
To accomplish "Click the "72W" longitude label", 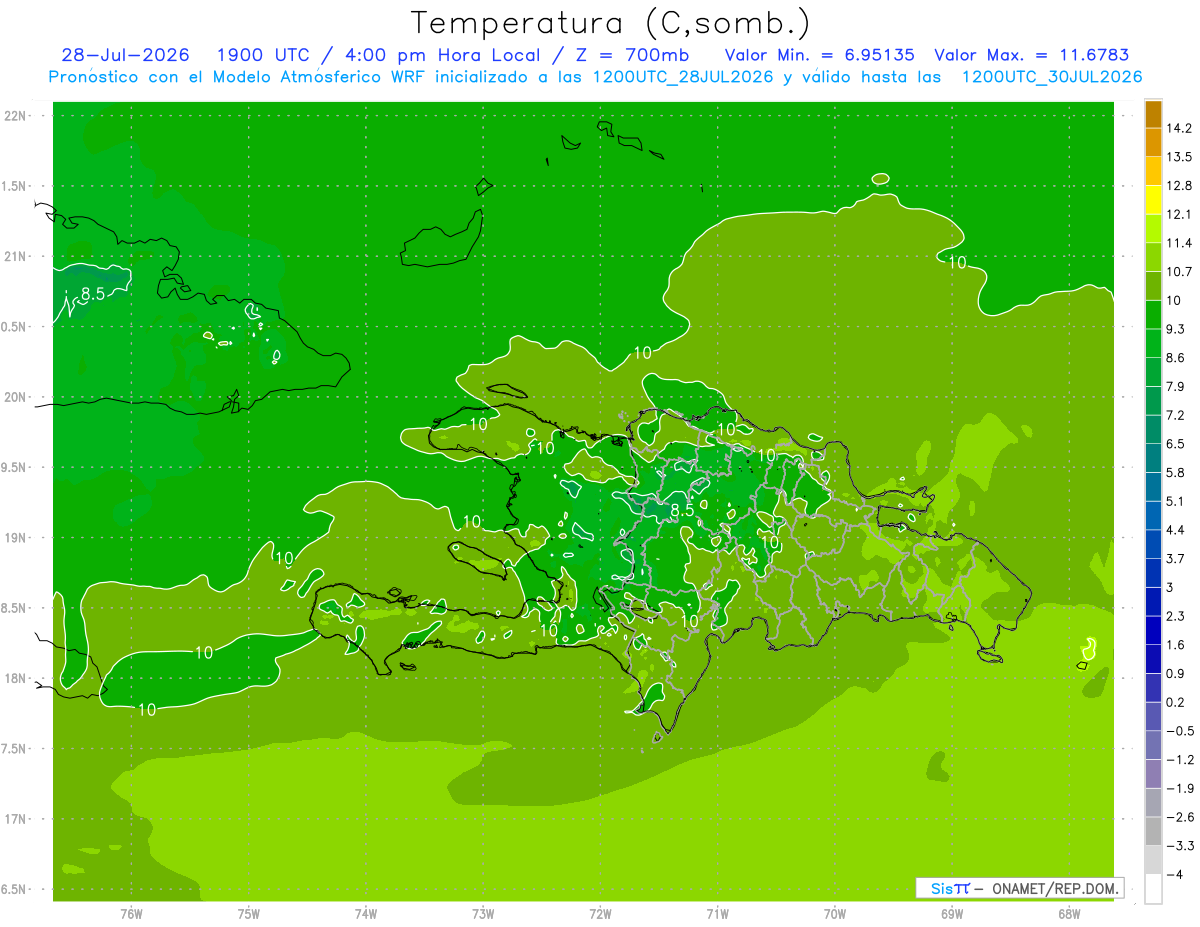I will (600, 915).
